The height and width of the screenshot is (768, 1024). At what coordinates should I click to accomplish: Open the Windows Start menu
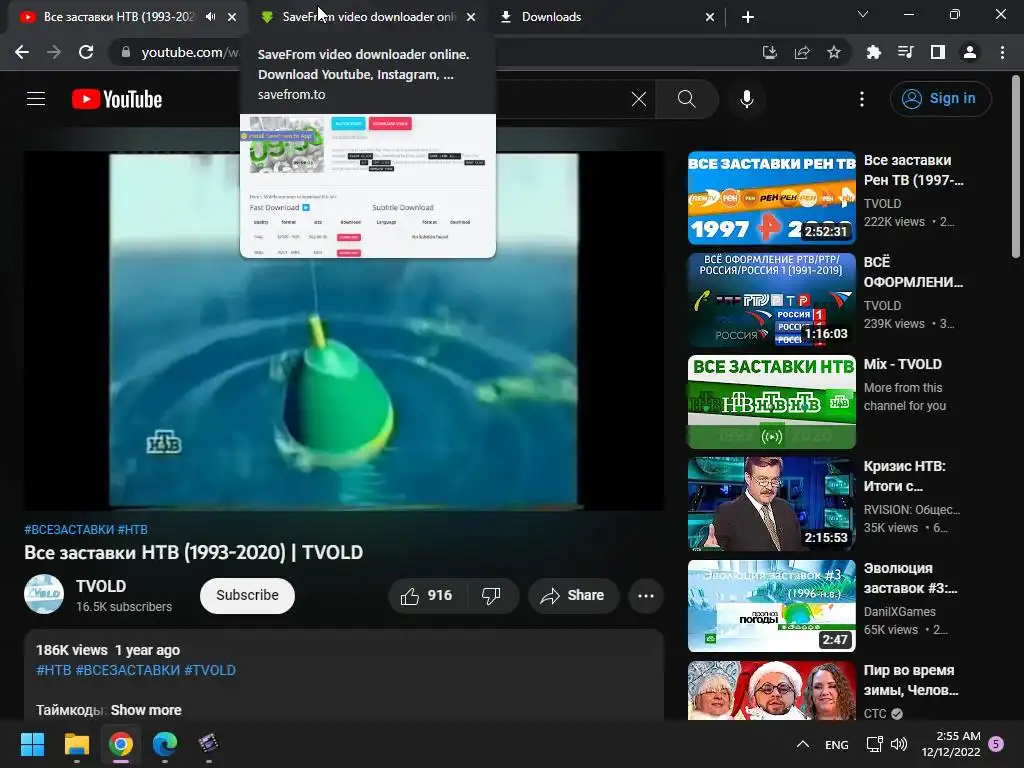32,744
